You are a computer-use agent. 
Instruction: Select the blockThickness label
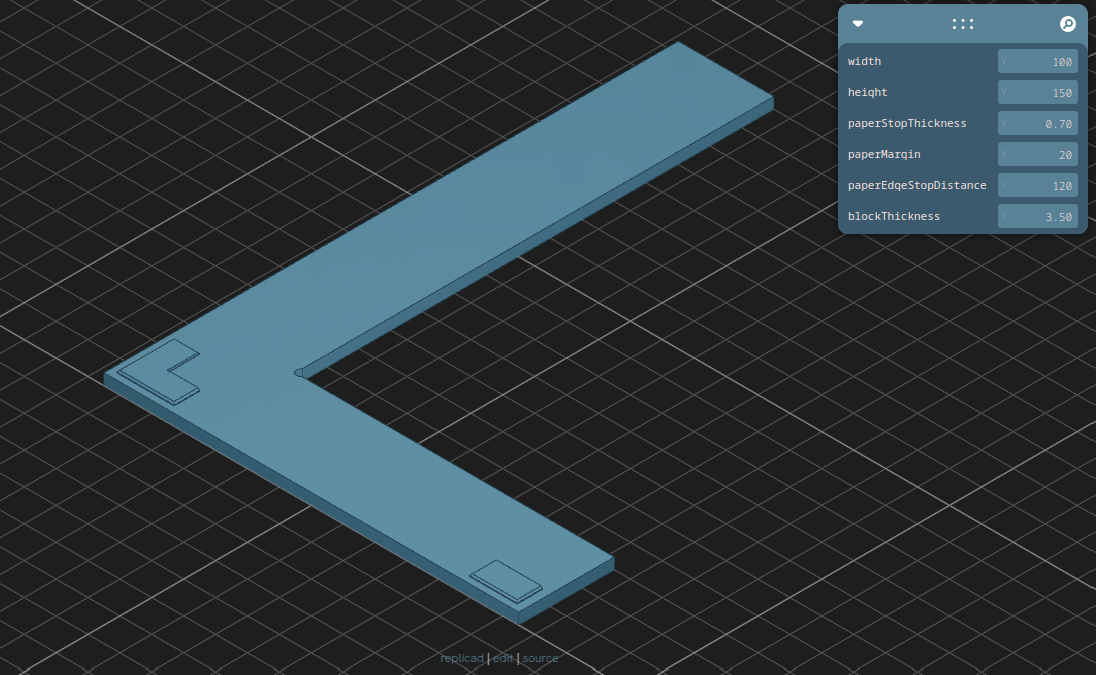(893, 217)
